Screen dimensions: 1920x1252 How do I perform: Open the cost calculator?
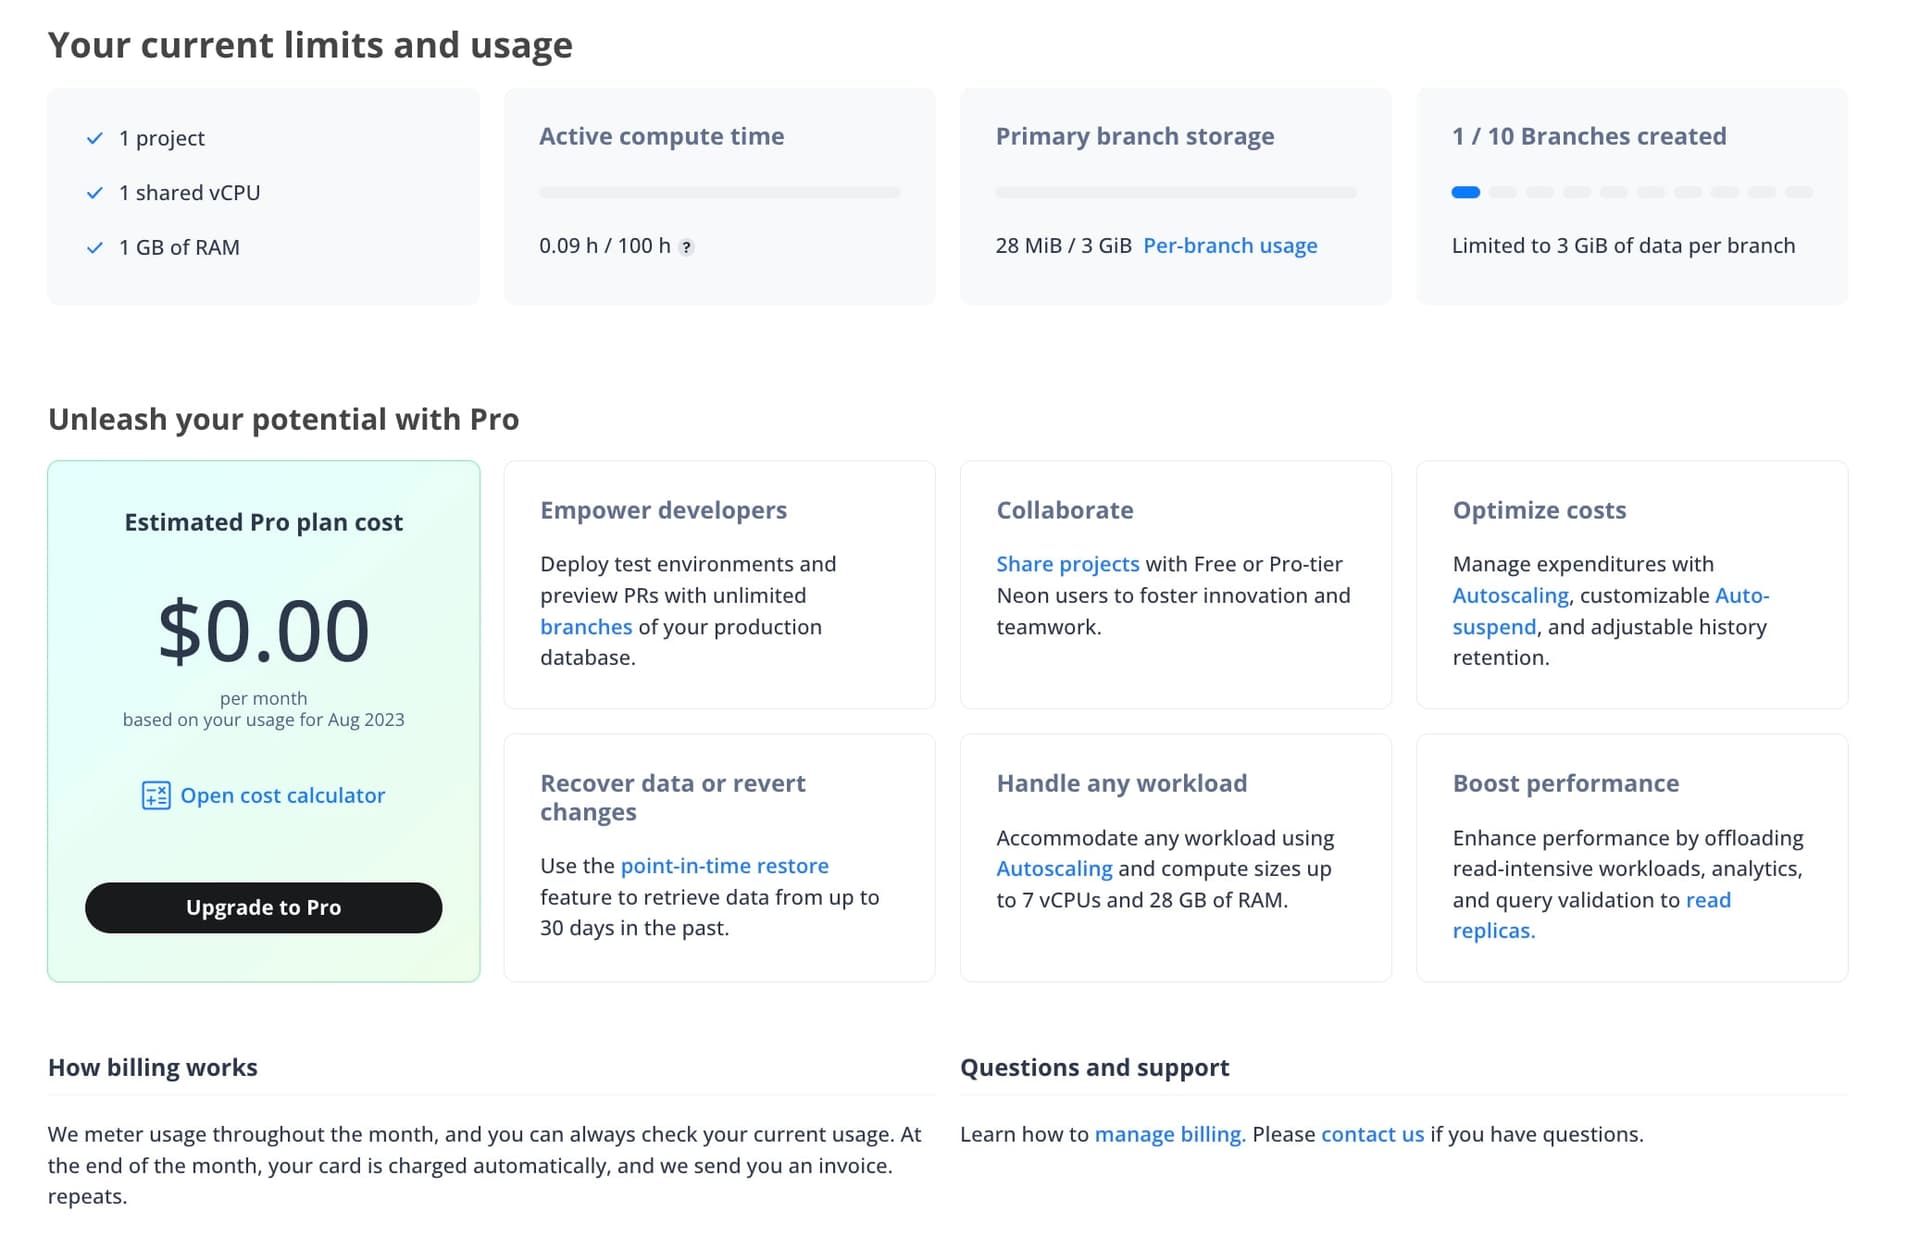click(283, 795)
